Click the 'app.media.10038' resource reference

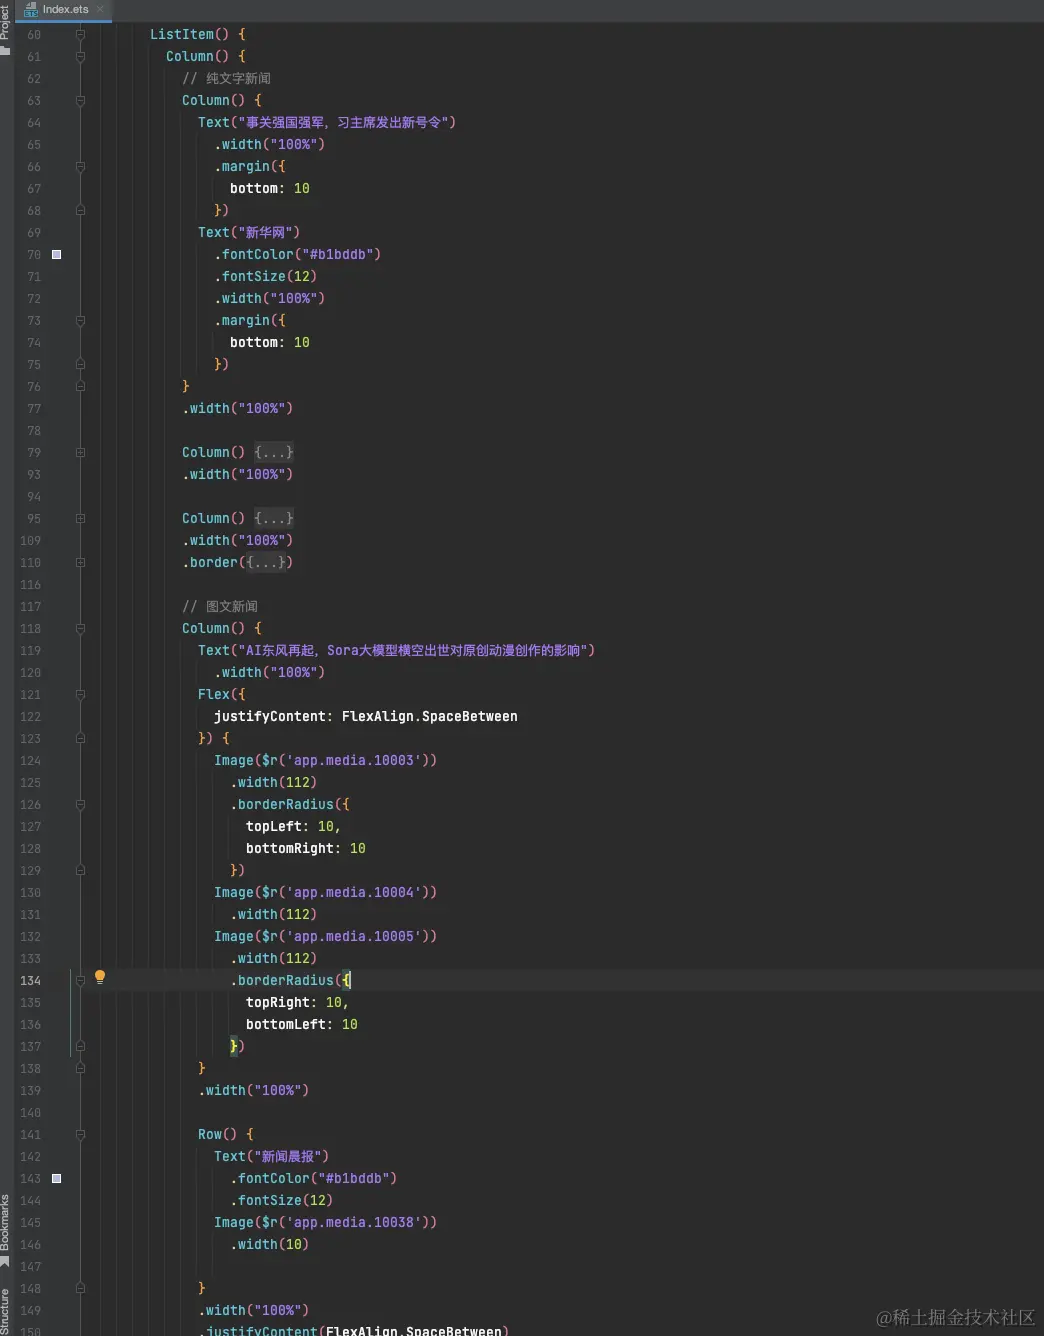click(353, 1222)
